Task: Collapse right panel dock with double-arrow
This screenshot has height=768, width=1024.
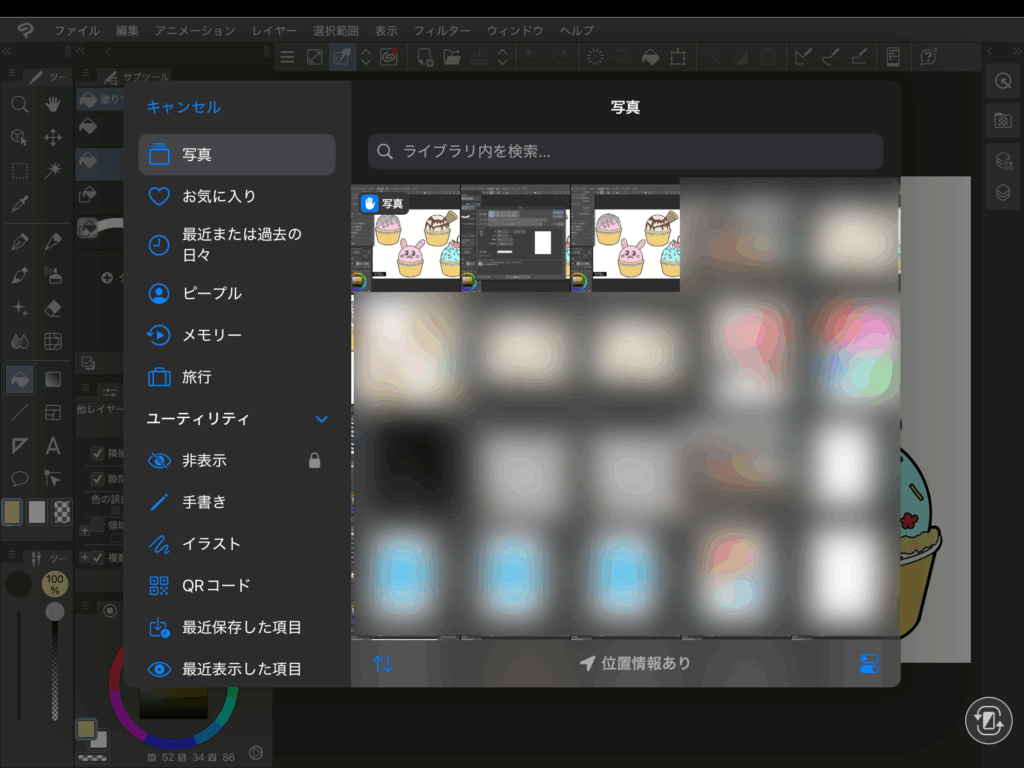Action: [x=990, y=51]
